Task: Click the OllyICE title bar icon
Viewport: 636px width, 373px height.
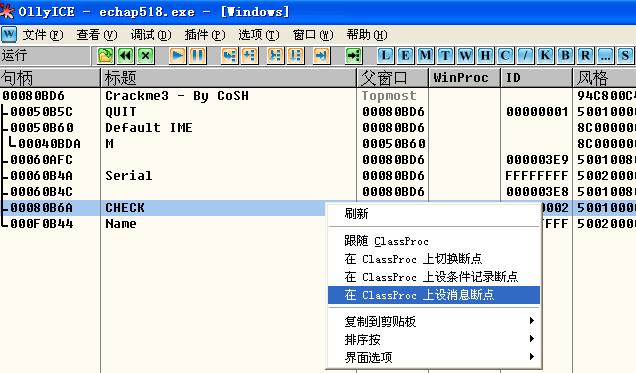Action: (7, 11)
